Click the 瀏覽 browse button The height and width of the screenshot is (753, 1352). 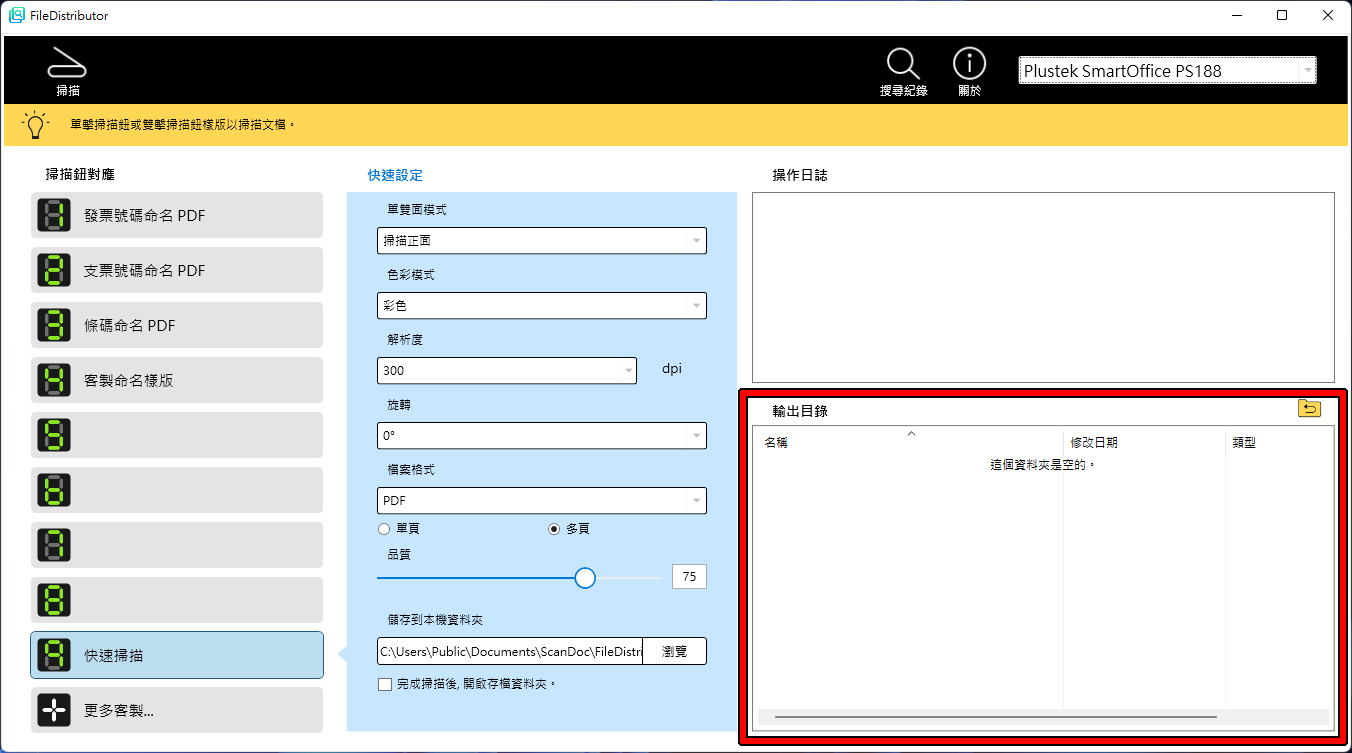(675, 651)
